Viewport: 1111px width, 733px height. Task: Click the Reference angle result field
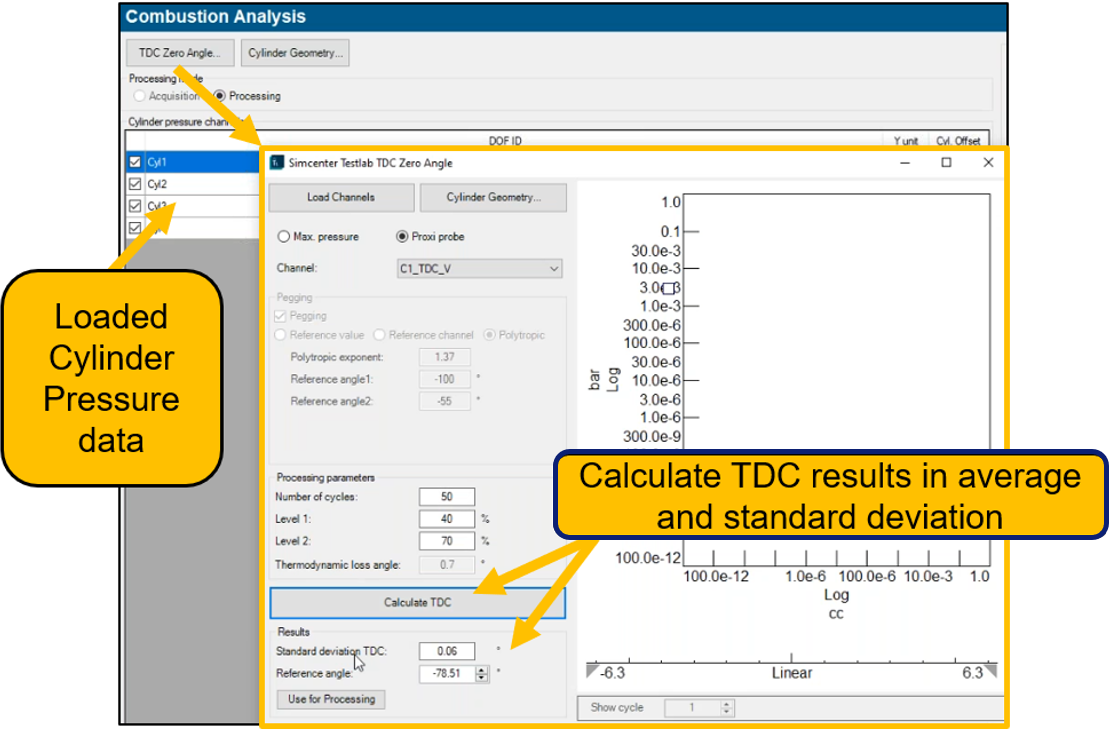447,674
